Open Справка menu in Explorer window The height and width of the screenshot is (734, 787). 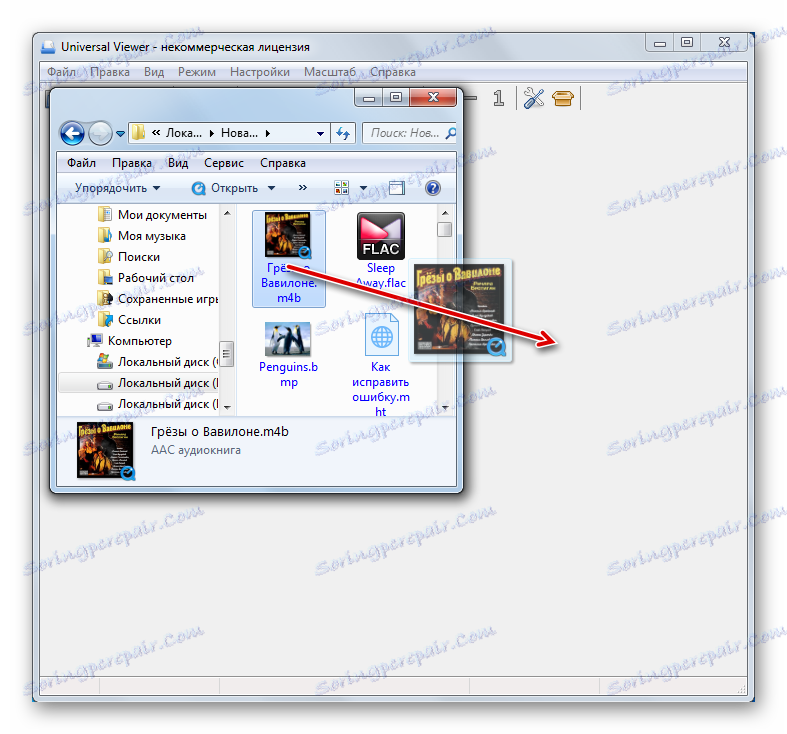pyautogui.click(x=283, y=163)
